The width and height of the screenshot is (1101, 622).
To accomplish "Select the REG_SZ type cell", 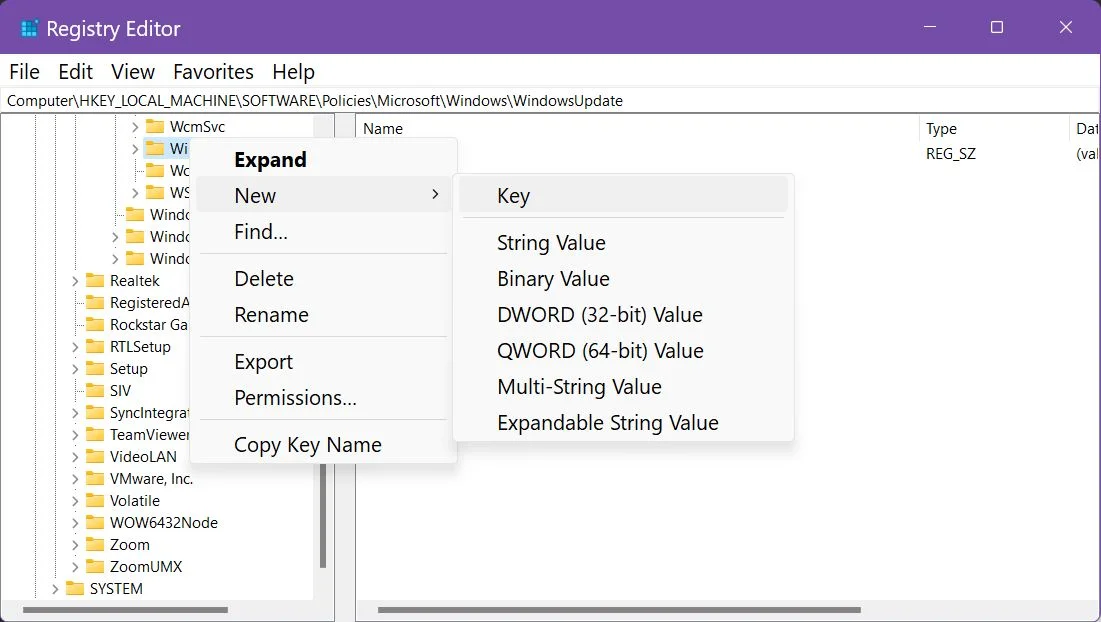I will click(951, 154).
